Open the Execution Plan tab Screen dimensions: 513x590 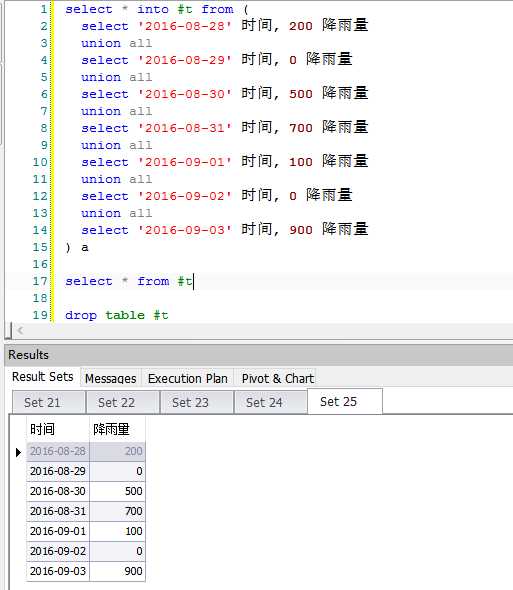pyautogui.click(x=187, y=378)
